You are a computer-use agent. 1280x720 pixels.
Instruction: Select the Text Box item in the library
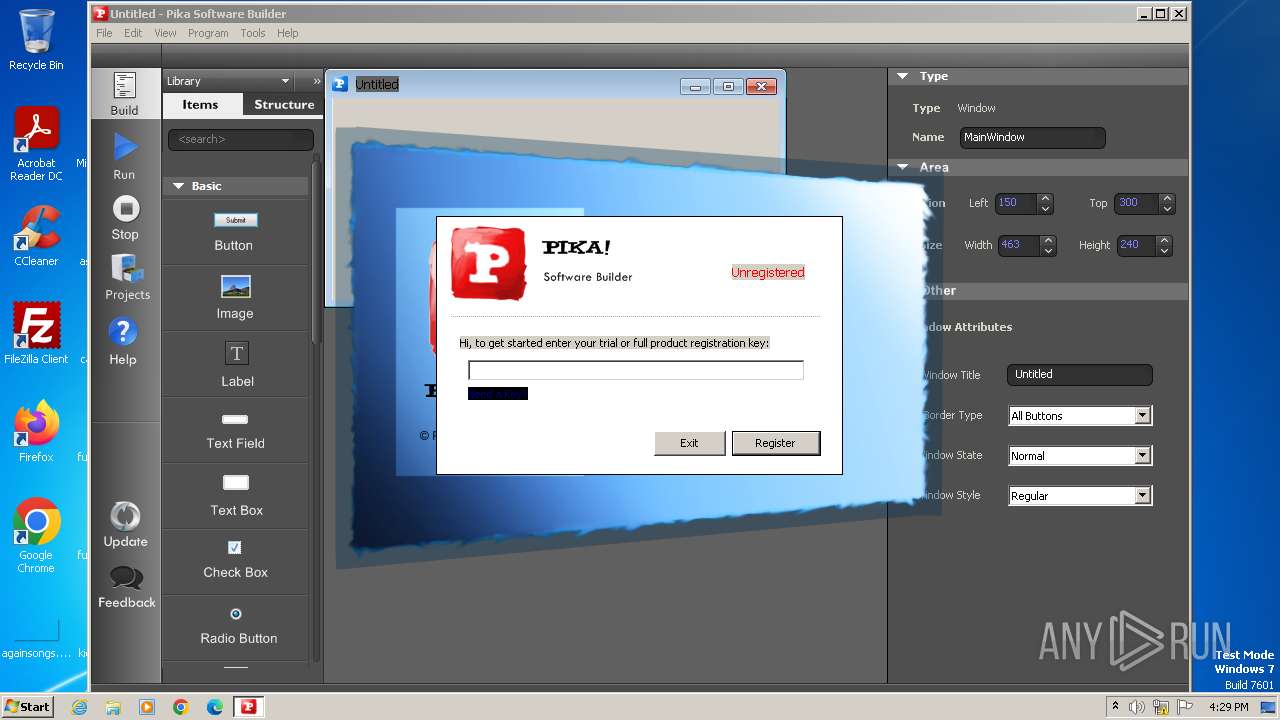point(236,496)
